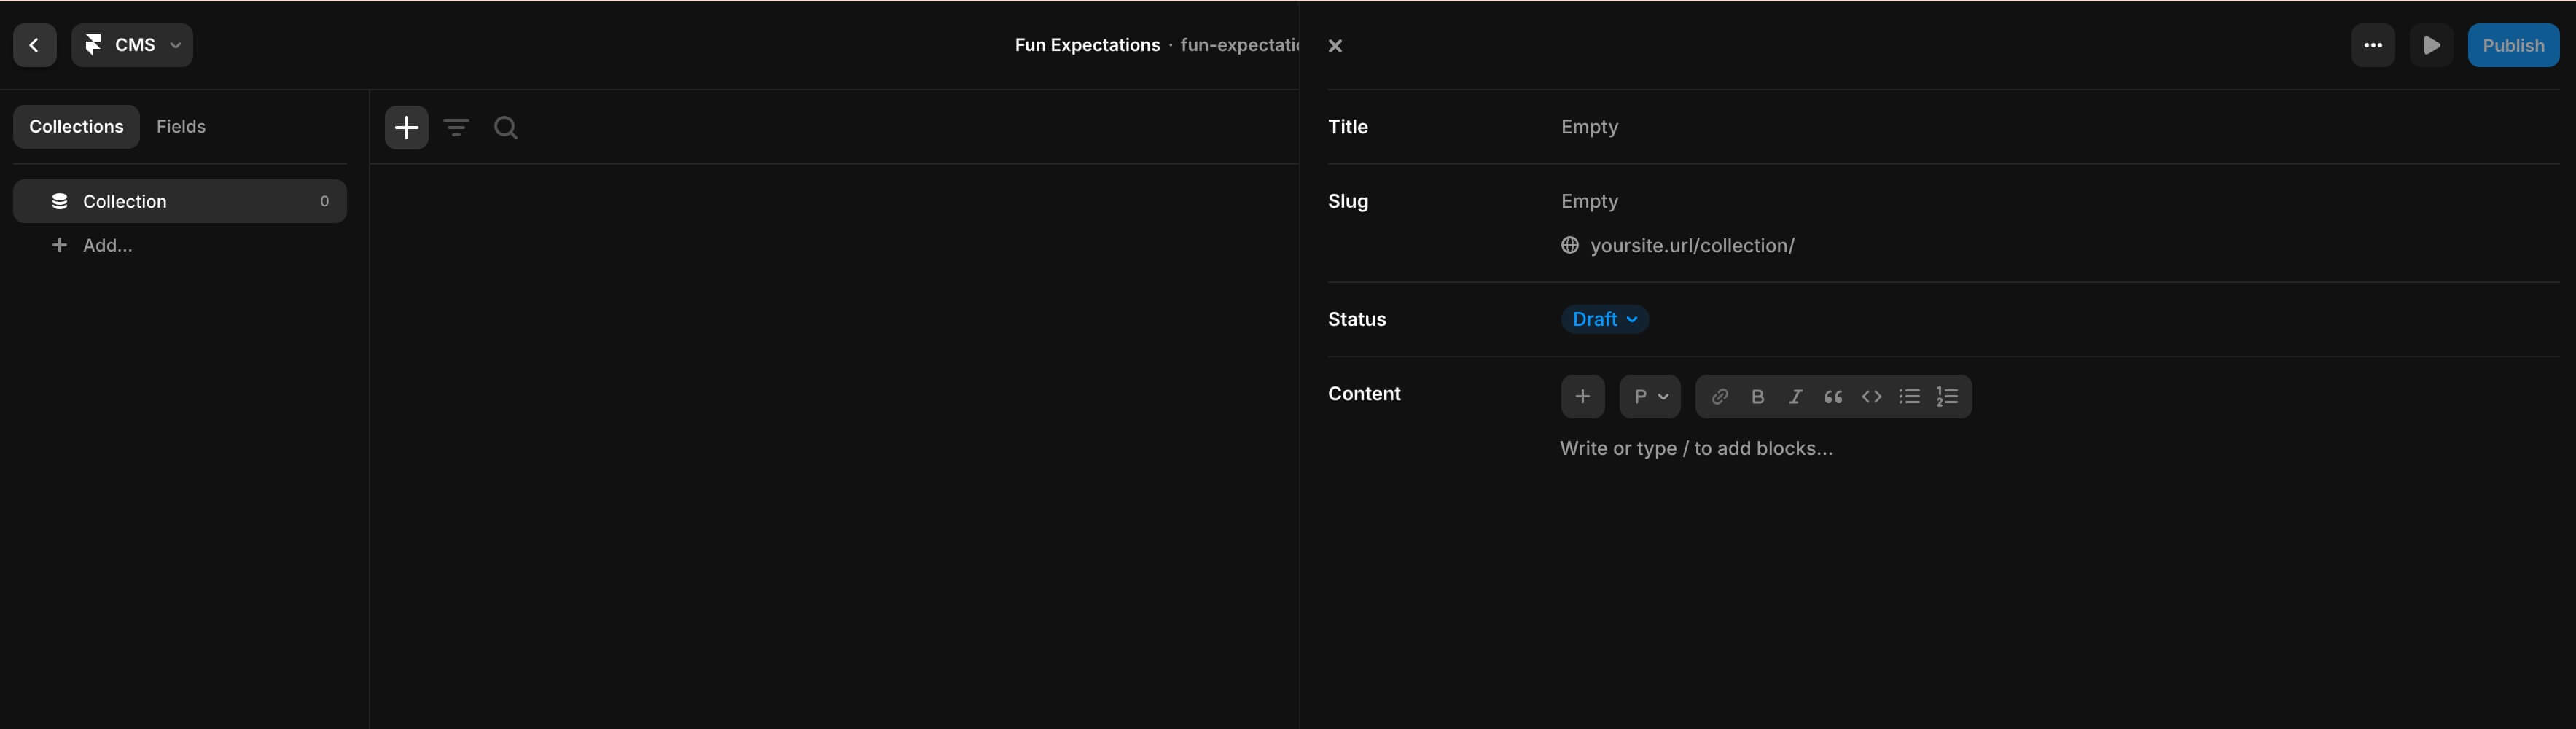Toggle italic formatting
The width and height of the screenshot is (2576, 729).
point(1796,397)
